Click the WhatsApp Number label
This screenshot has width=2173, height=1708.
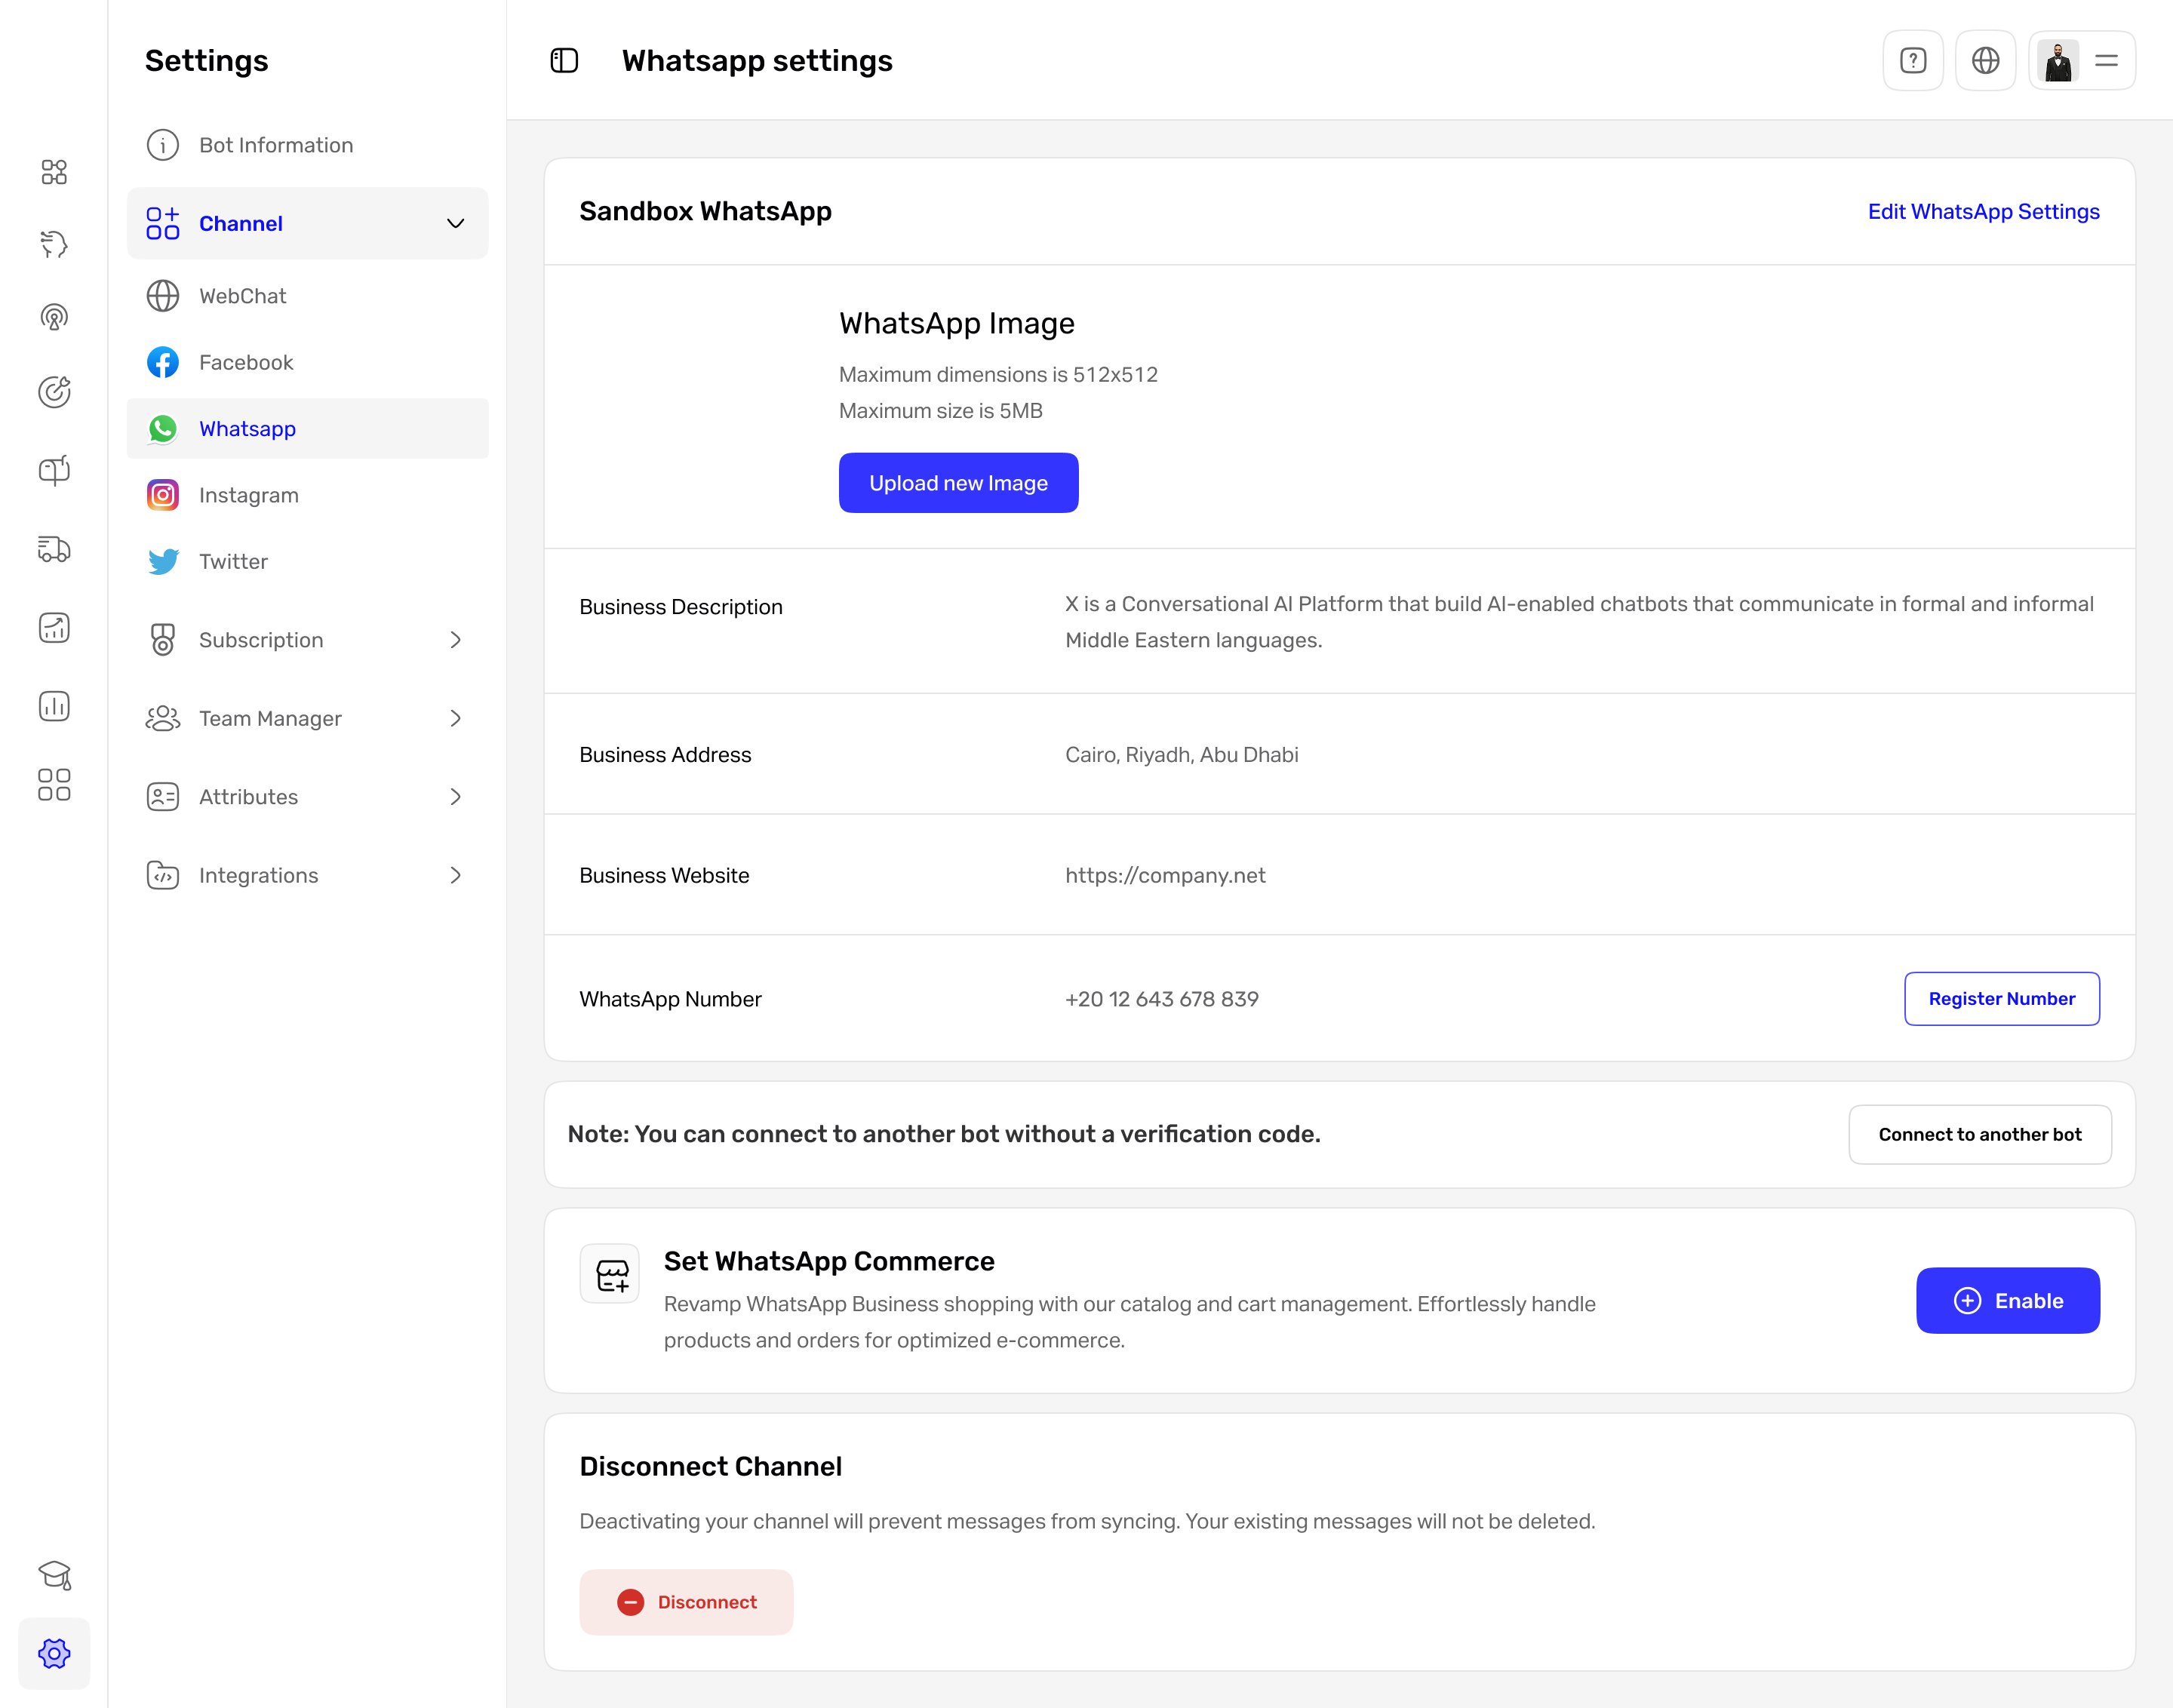click(x=671, y=1000)
